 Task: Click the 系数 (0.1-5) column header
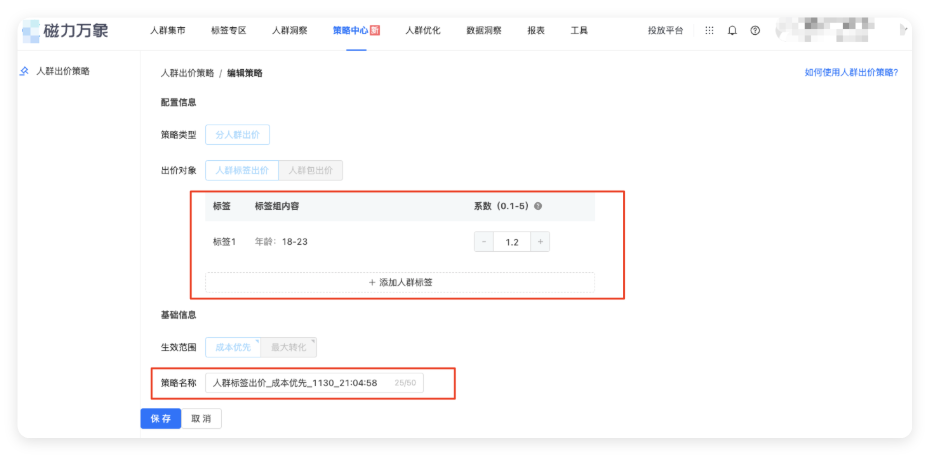[501, 206]
